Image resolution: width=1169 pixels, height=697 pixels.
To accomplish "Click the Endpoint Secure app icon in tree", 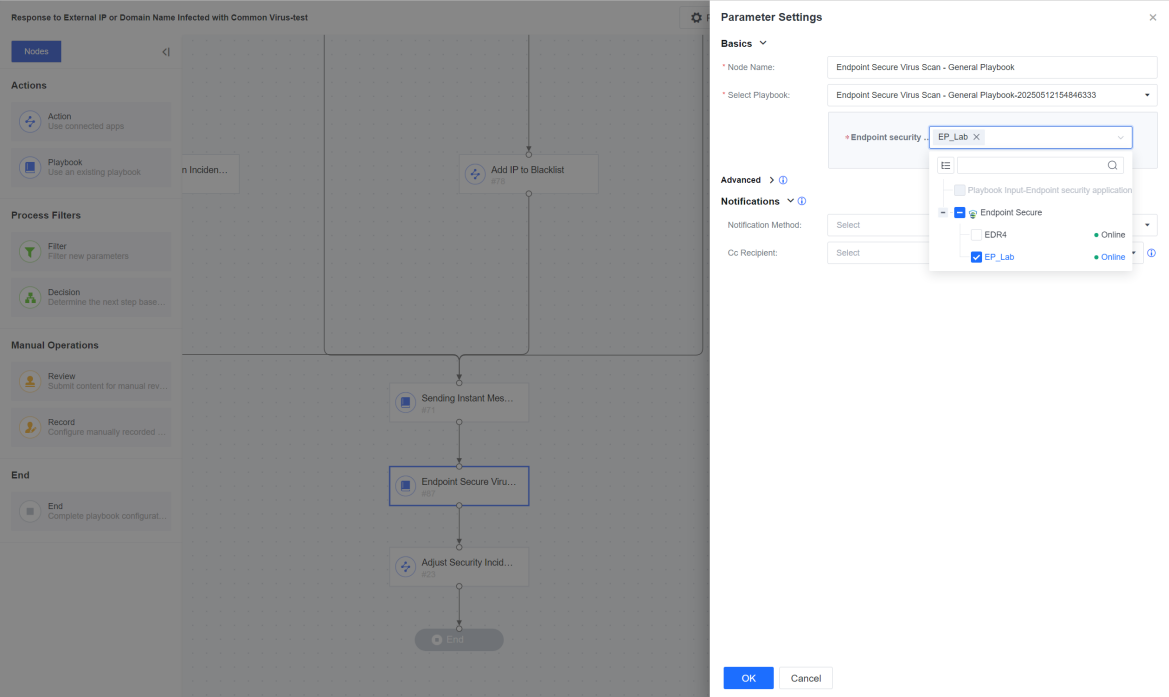I will pos(973,214).
